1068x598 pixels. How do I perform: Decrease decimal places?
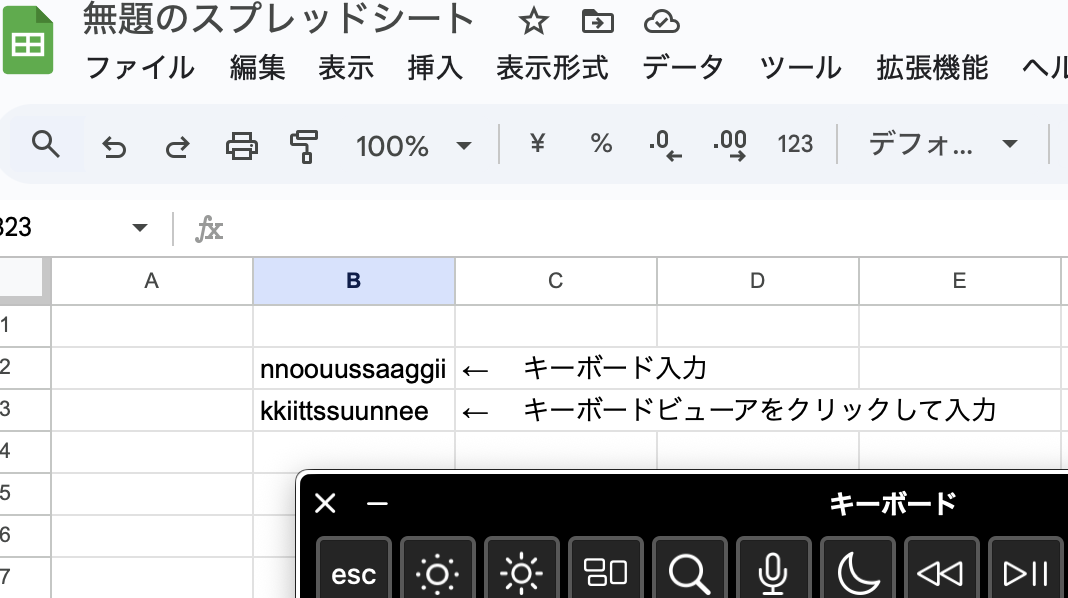pos(664,146)
